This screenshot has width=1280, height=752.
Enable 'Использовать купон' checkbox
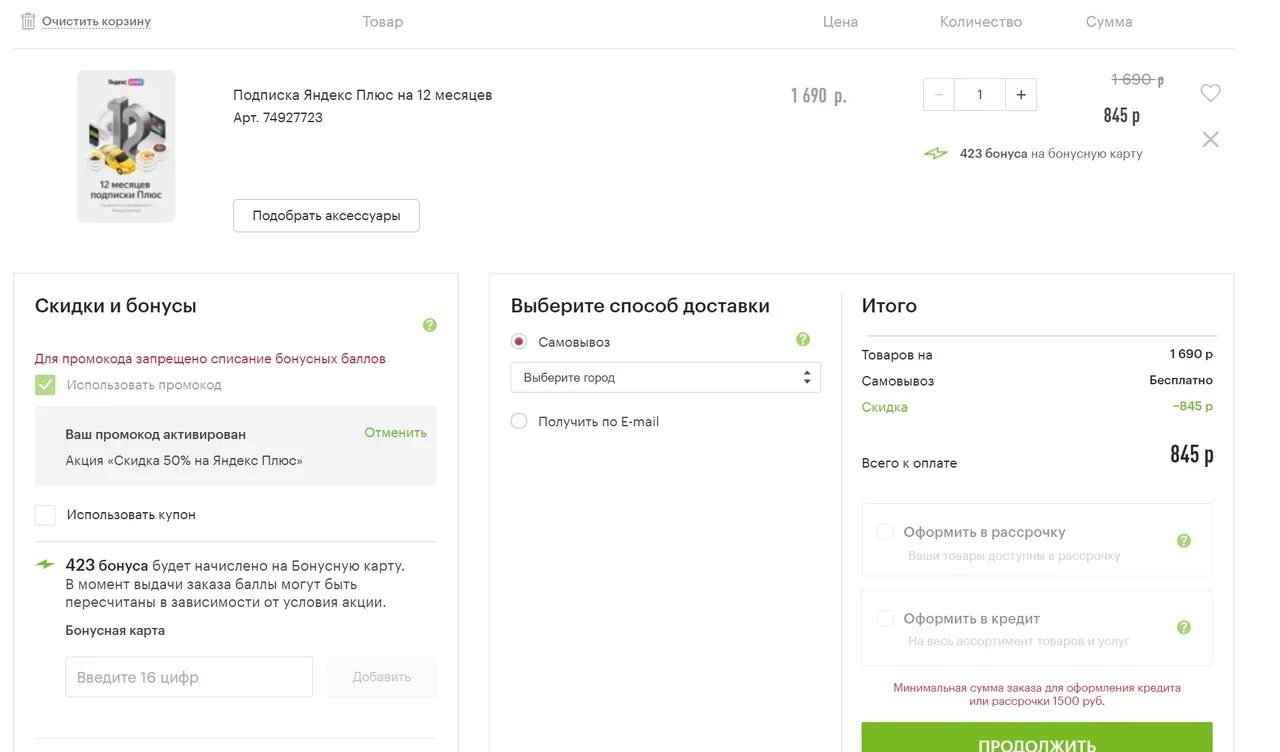coord(45,515)
